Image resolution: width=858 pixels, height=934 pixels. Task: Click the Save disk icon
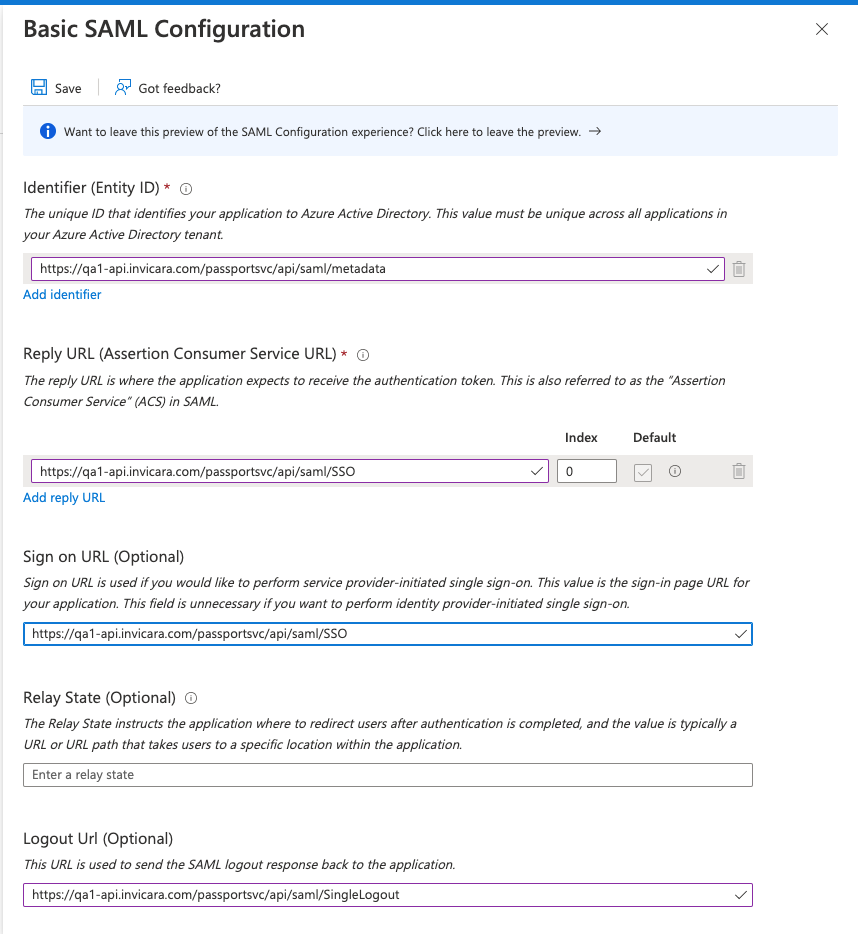tap(39, 88)
